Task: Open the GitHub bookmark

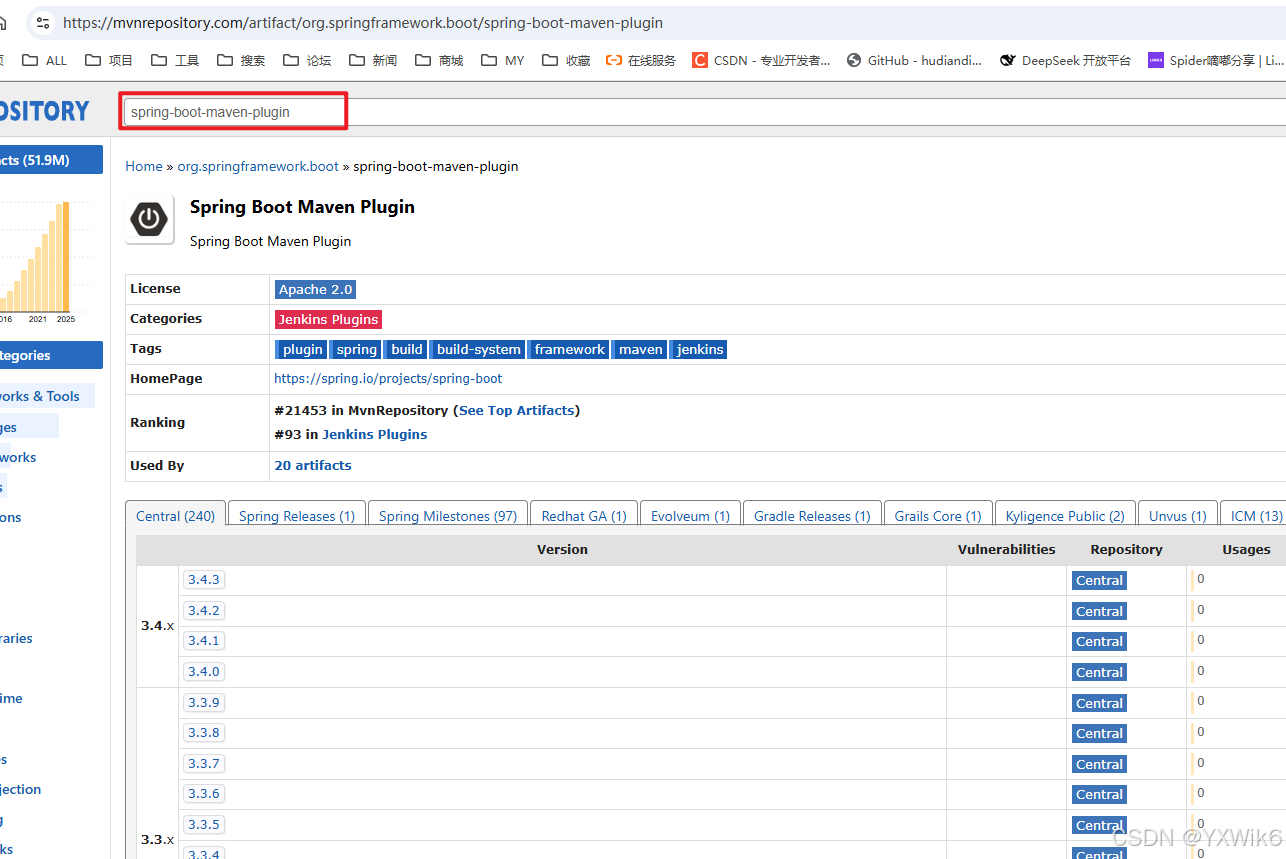Action: coord(914,60)
